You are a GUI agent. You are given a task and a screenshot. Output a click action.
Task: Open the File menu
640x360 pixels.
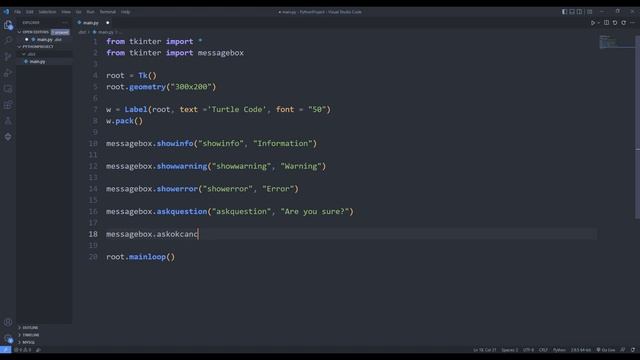18,12
